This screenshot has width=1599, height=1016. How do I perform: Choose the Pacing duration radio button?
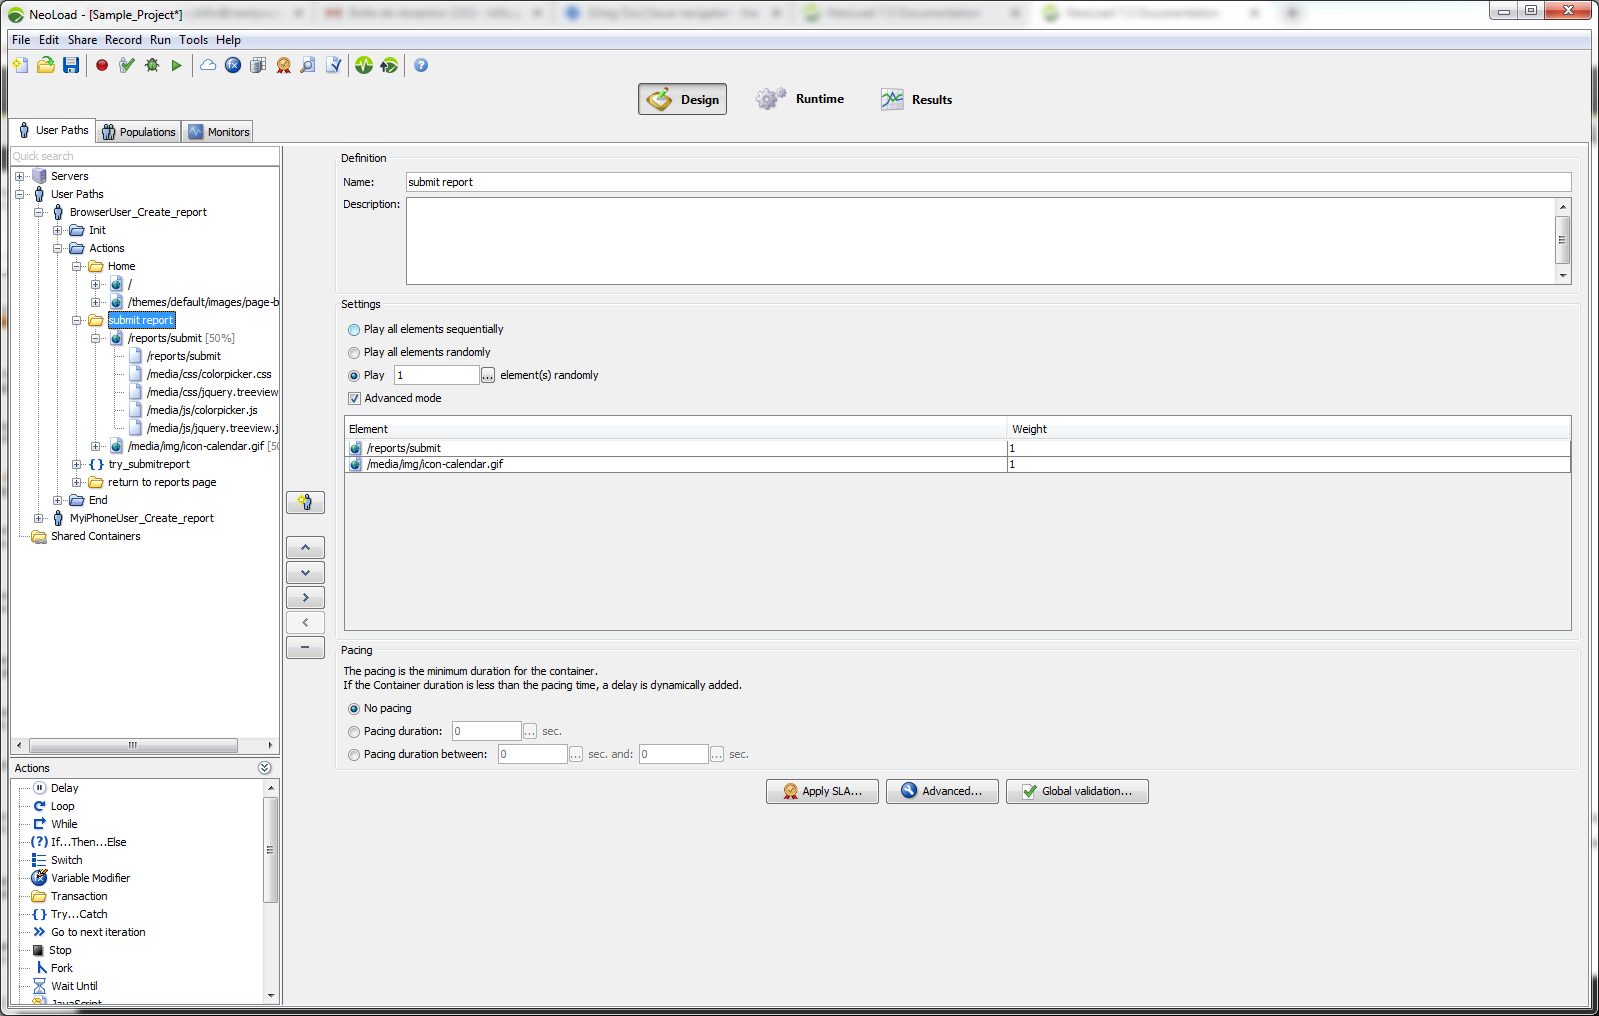[x=354, y=732]
